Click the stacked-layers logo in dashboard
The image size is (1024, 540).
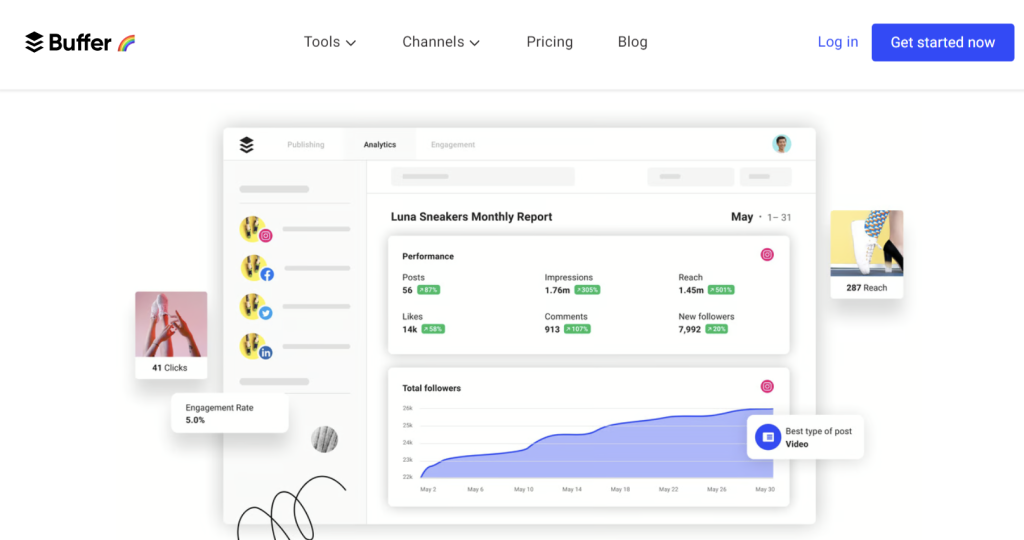tap(246, 145)
